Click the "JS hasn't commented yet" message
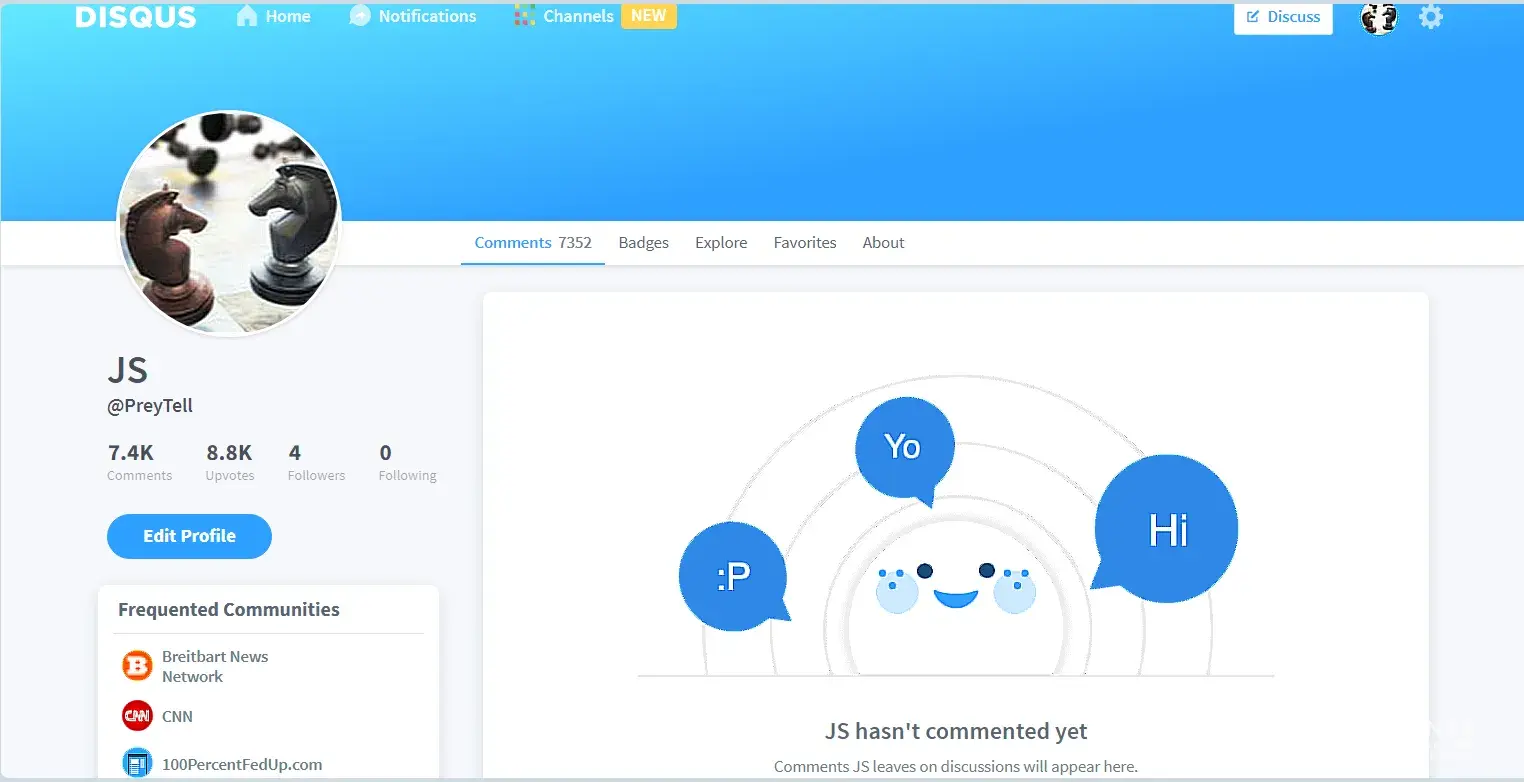This screenshot has height=782, width=1524. tap(956, 731)
